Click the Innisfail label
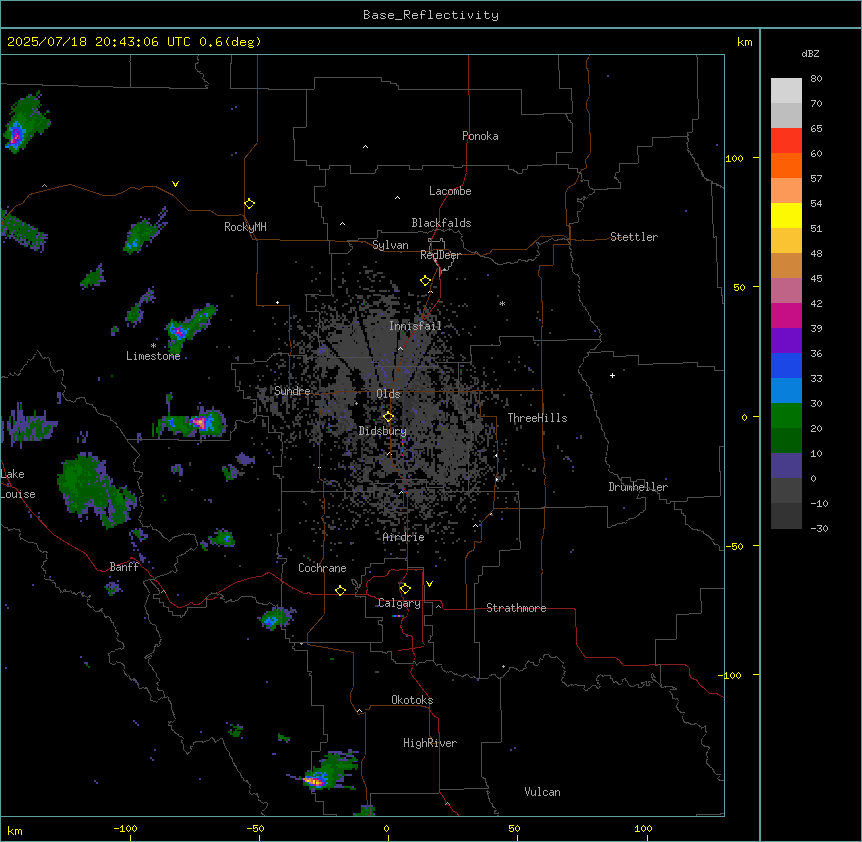 [x=415, y=326]
